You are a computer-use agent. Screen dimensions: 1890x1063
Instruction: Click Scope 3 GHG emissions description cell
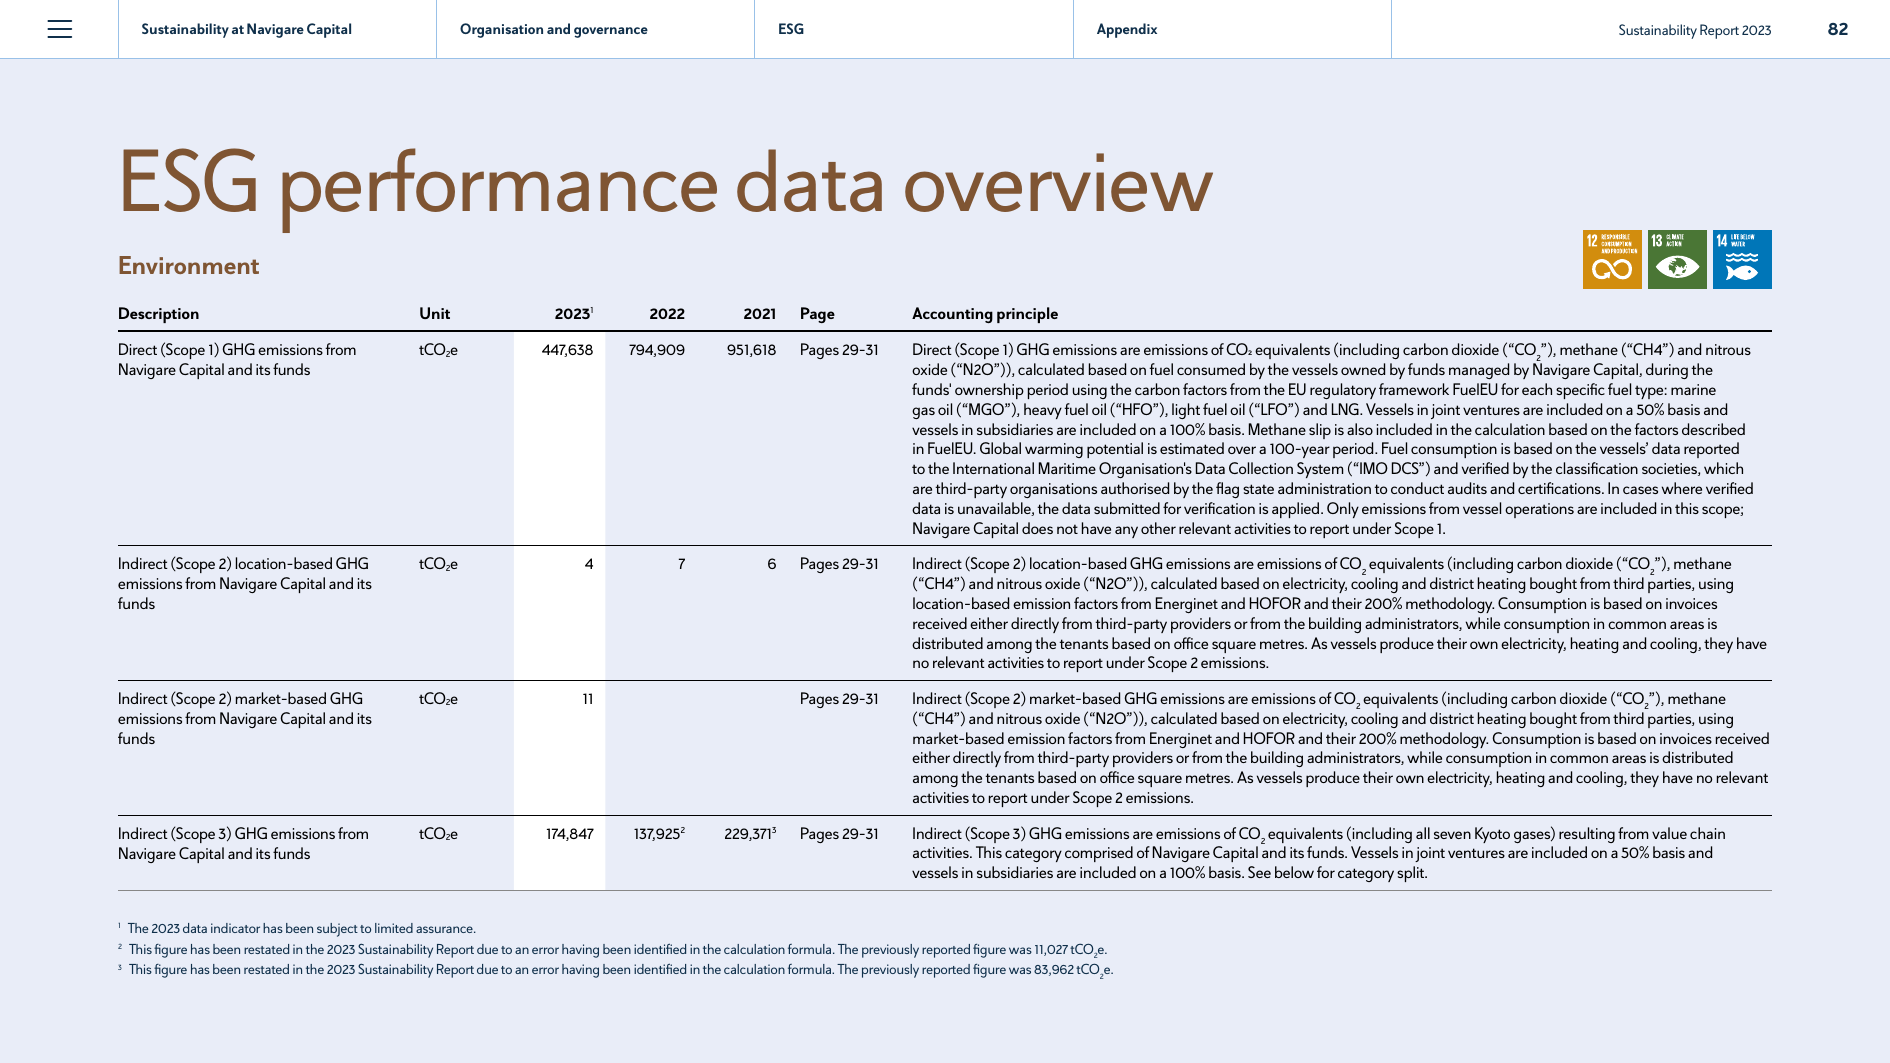coord(243,844)
